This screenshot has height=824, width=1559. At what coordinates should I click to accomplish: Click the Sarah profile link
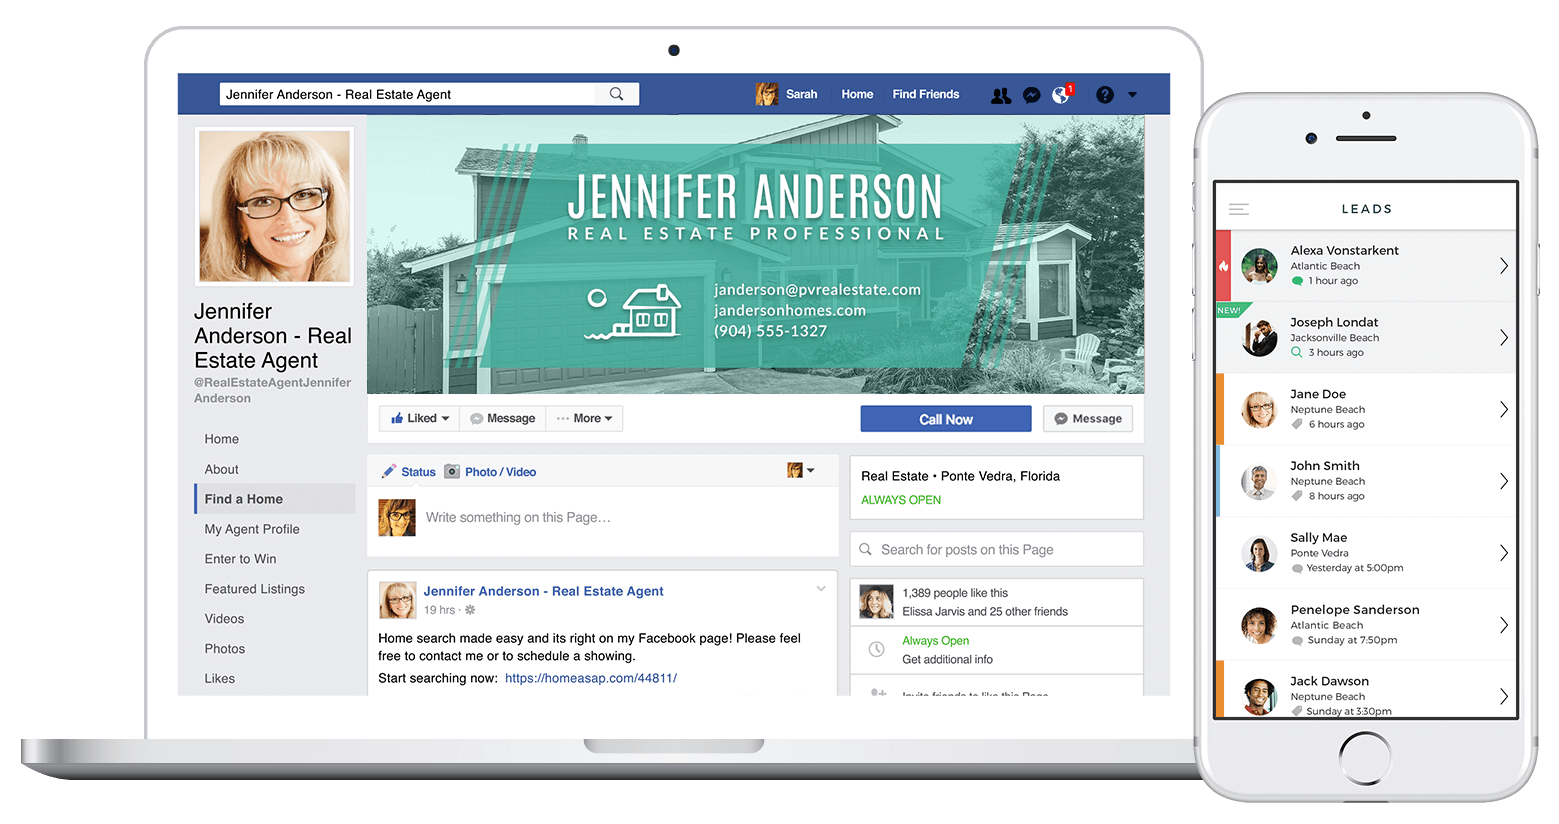(x=801, y=94)
